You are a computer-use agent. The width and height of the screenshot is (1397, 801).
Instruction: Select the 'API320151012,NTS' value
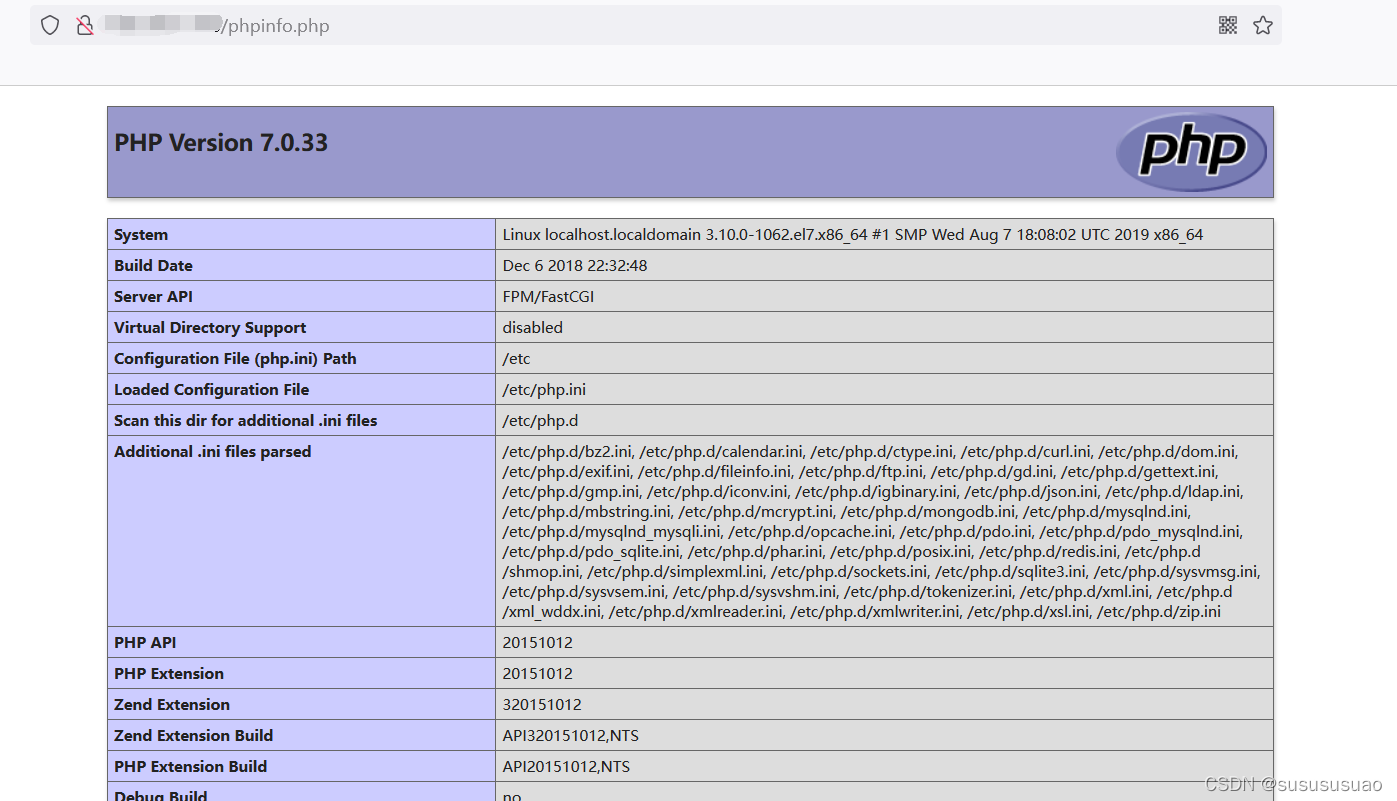coord(571,736)
